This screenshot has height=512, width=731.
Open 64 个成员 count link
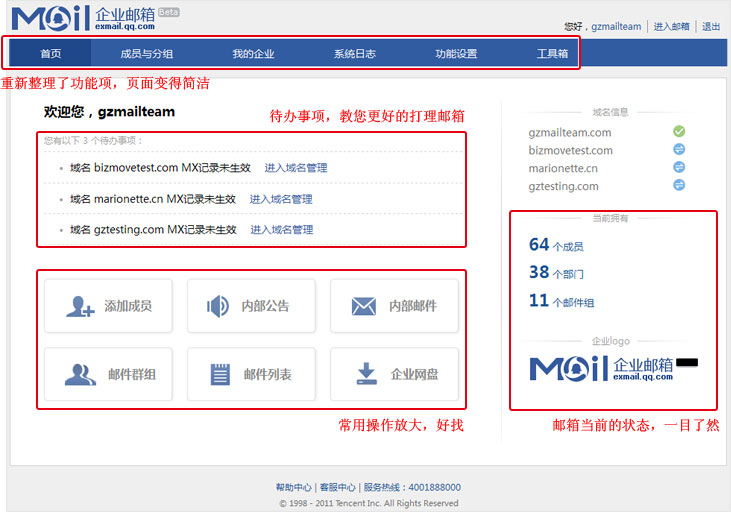pyautogui.click(x=556, y=245)
